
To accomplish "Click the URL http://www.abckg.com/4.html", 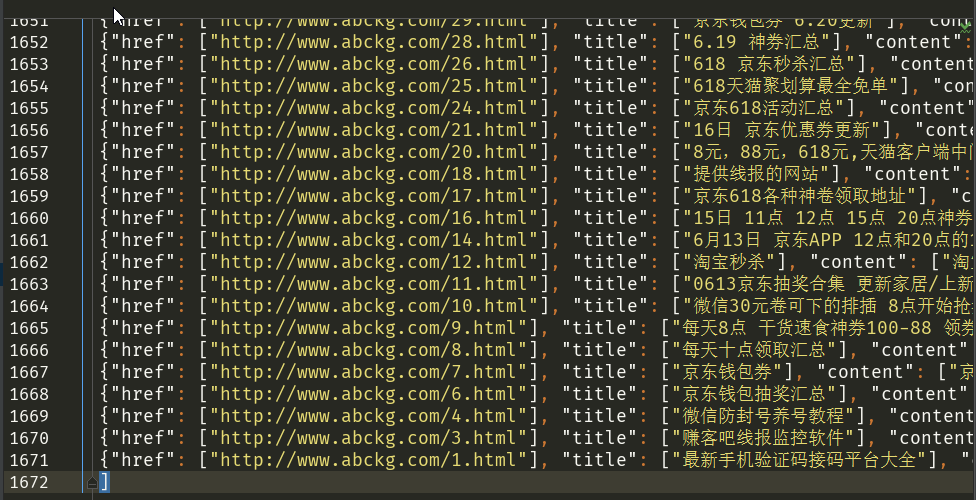I will 368,416.
